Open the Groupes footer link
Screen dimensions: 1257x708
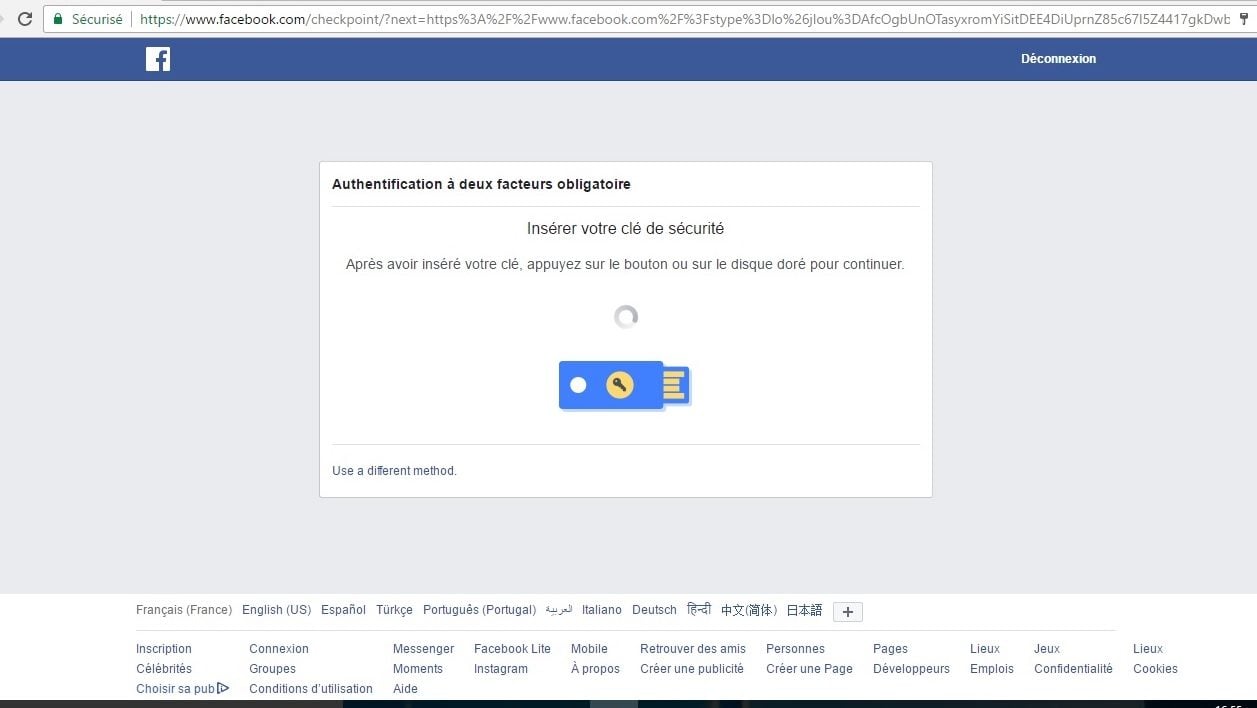coord(272,669)
